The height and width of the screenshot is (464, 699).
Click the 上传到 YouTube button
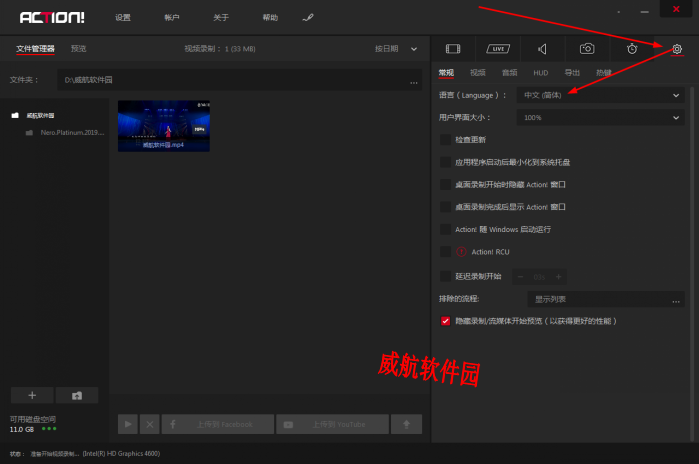pos(330,424)
